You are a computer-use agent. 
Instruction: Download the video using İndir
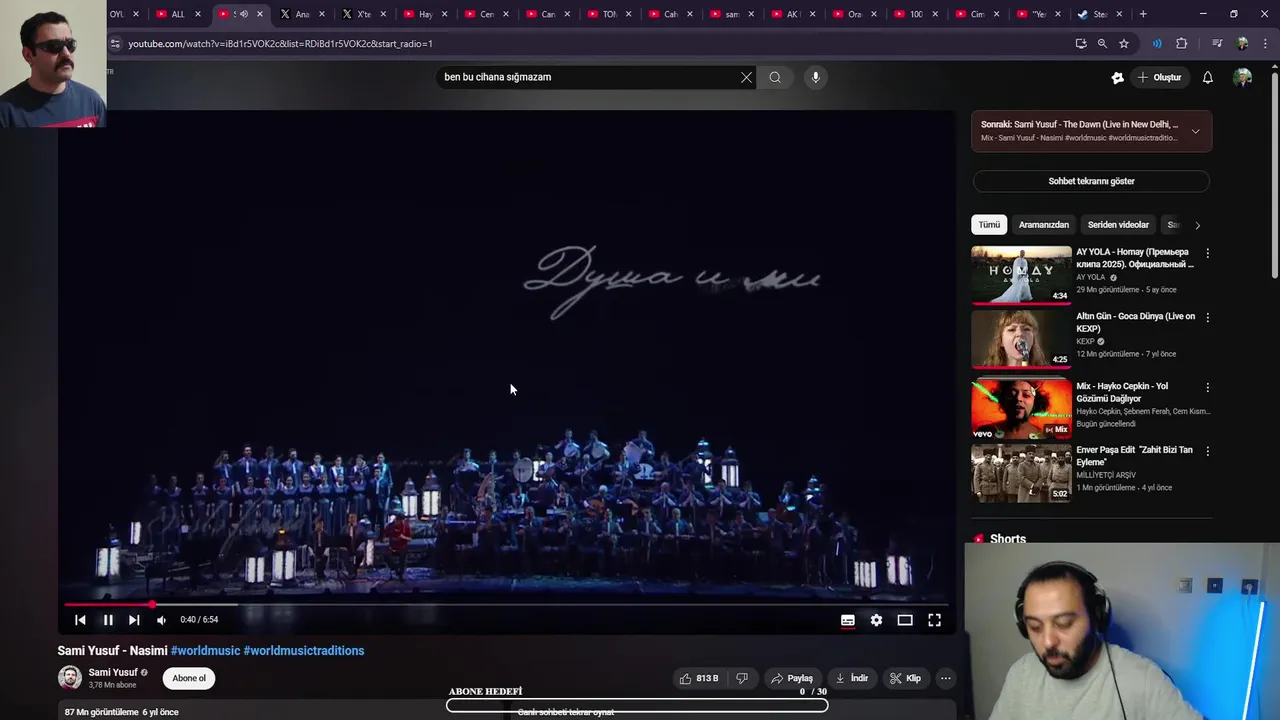(x=852, y=678)
